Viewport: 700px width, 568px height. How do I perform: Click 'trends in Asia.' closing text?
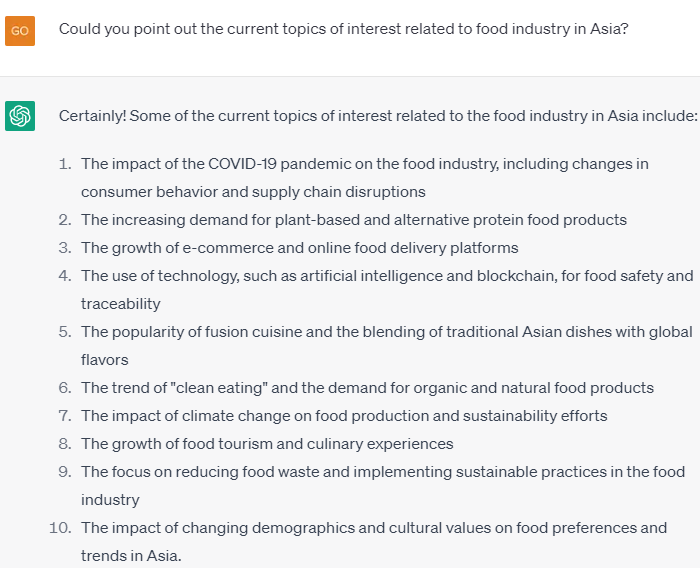[131, 556]
